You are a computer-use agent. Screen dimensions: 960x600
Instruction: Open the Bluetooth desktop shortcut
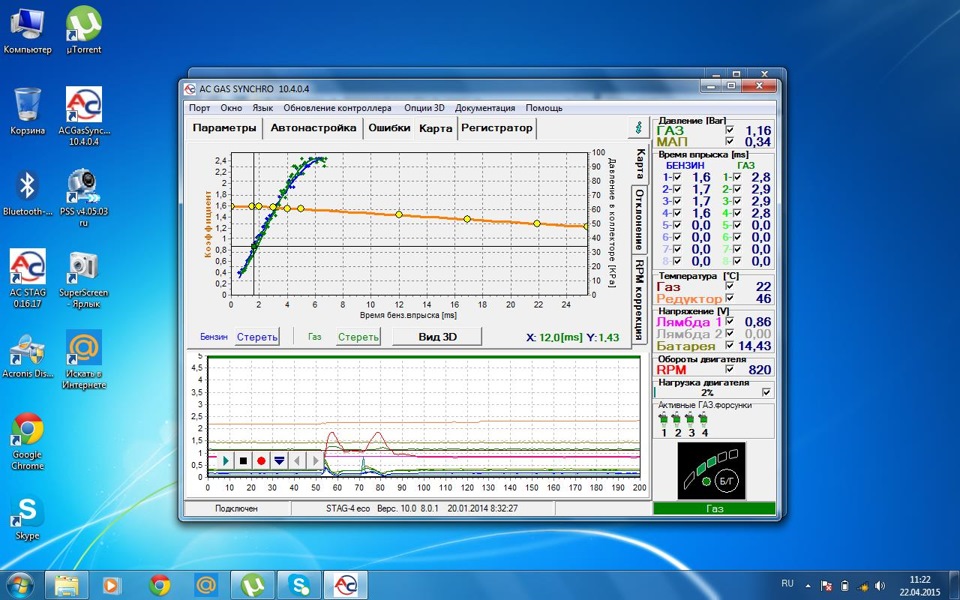tap(28, 193)
